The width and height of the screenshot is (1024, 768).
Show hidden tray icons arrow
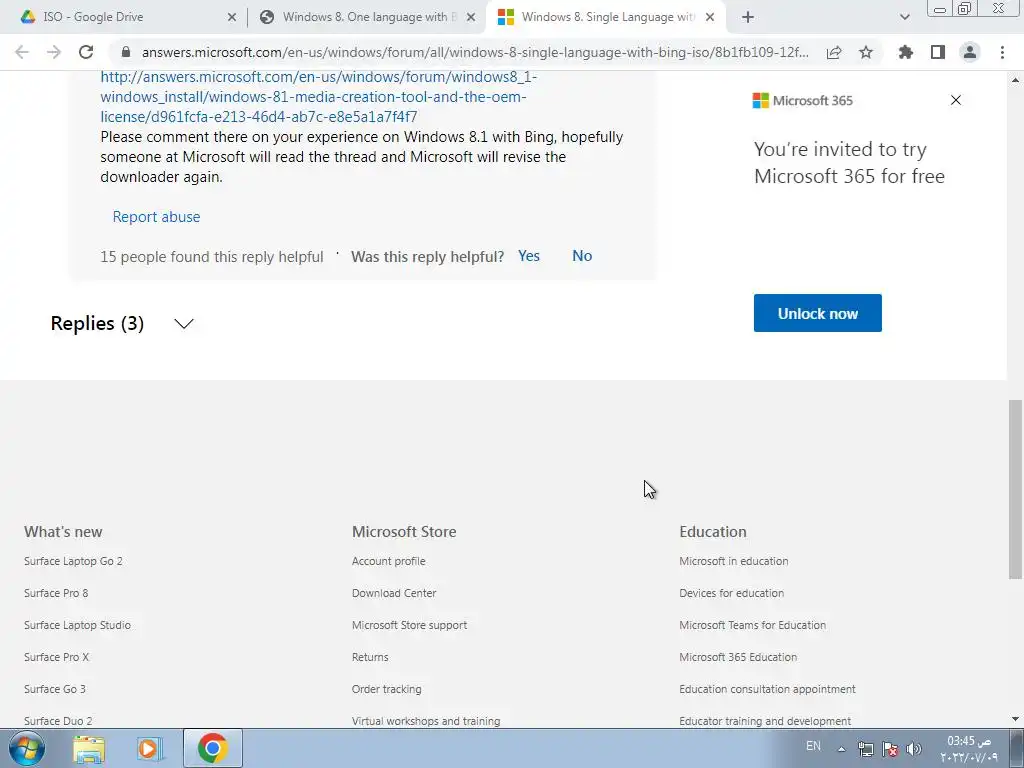click(x=842, y=749)
